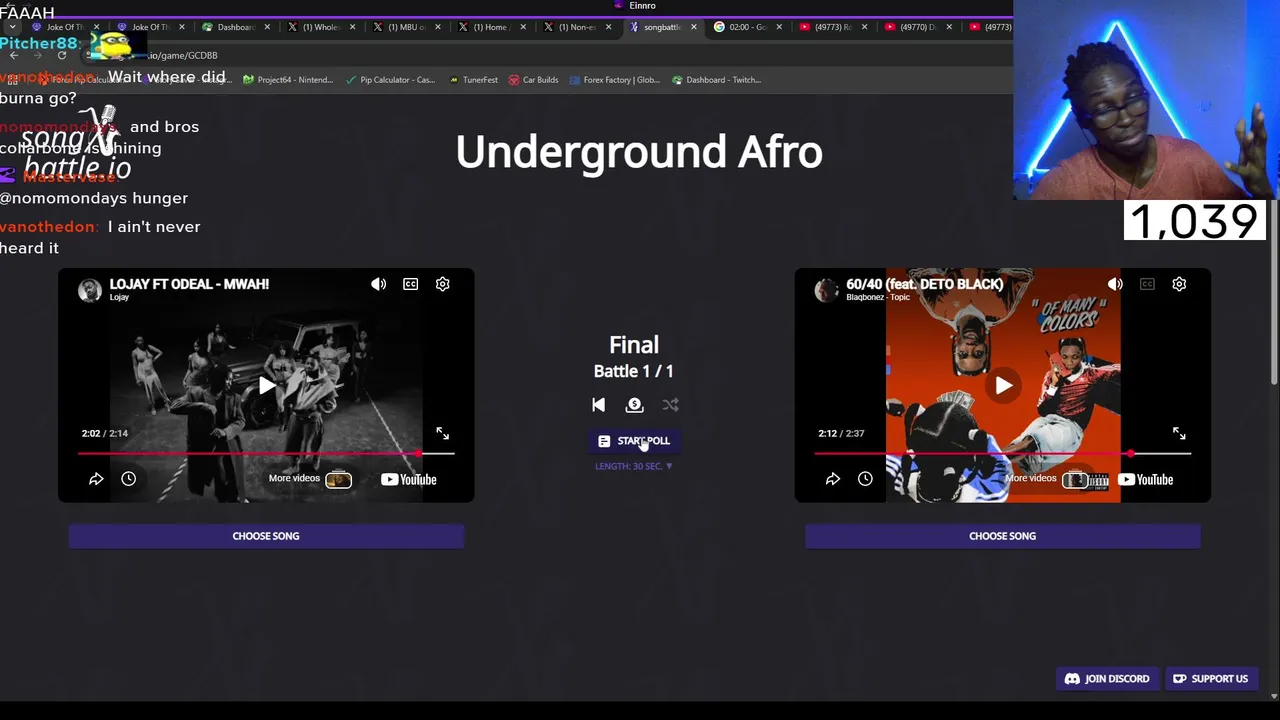Open Dashboard - Twitch bookmark
1280x720 pixels.
(x=717, y=80)
